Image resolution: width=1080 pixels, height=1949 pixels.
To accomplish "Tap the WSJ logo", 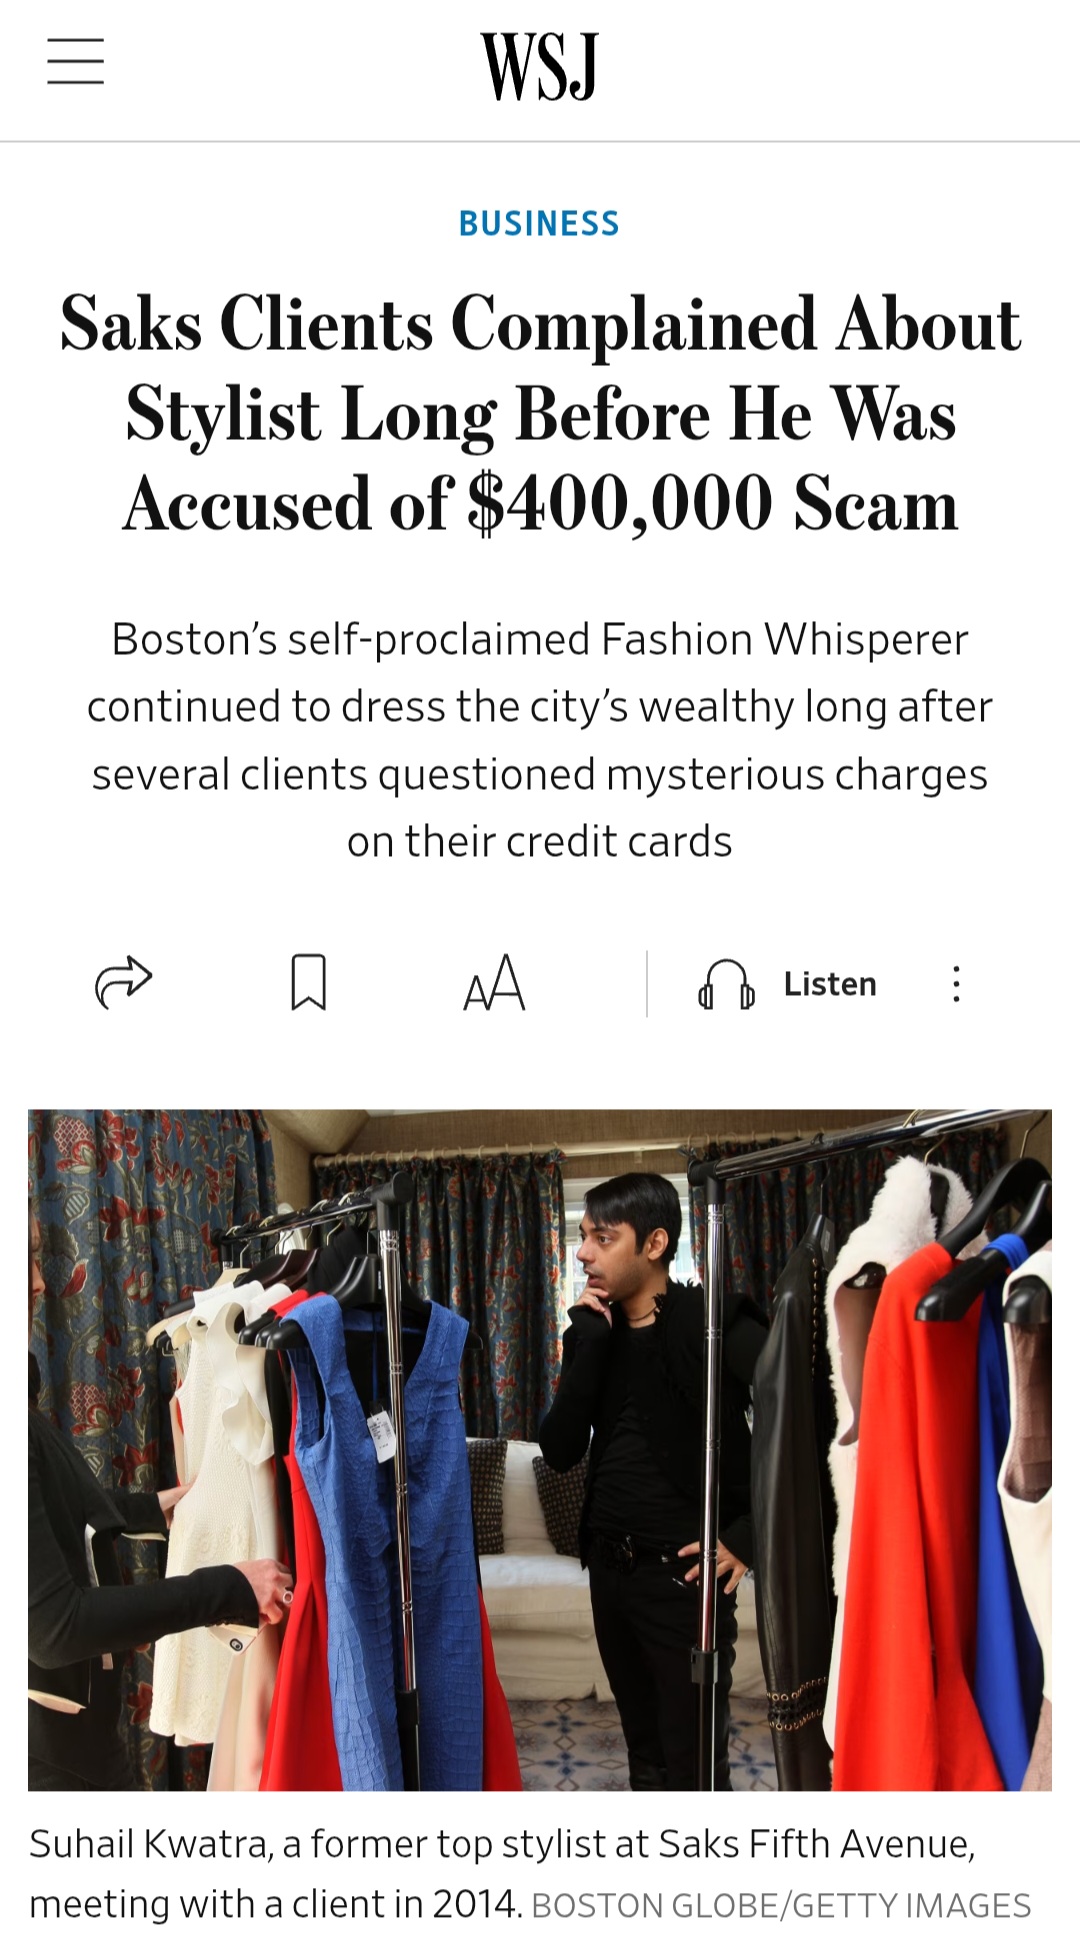I will 539,66.
